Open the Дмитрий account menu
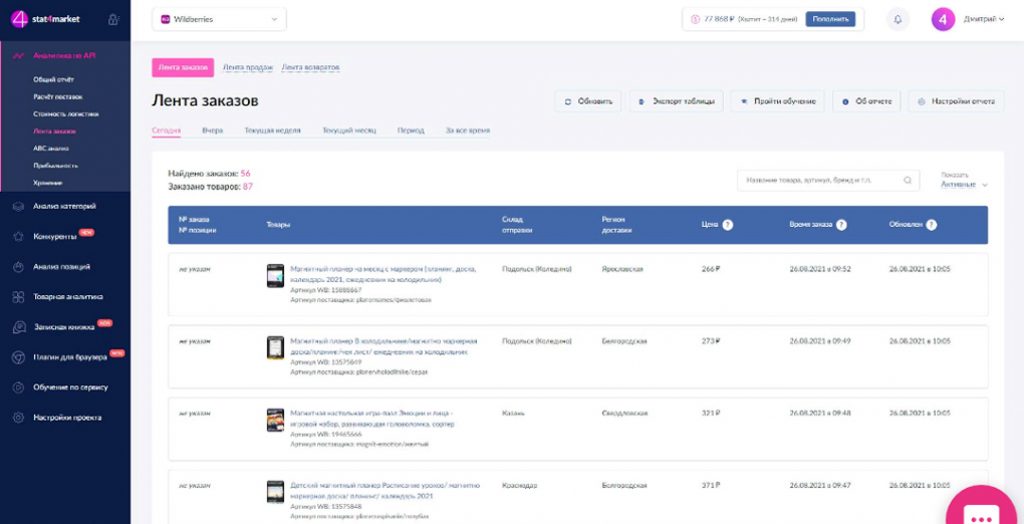The image size is (1024, 524). 984,19
